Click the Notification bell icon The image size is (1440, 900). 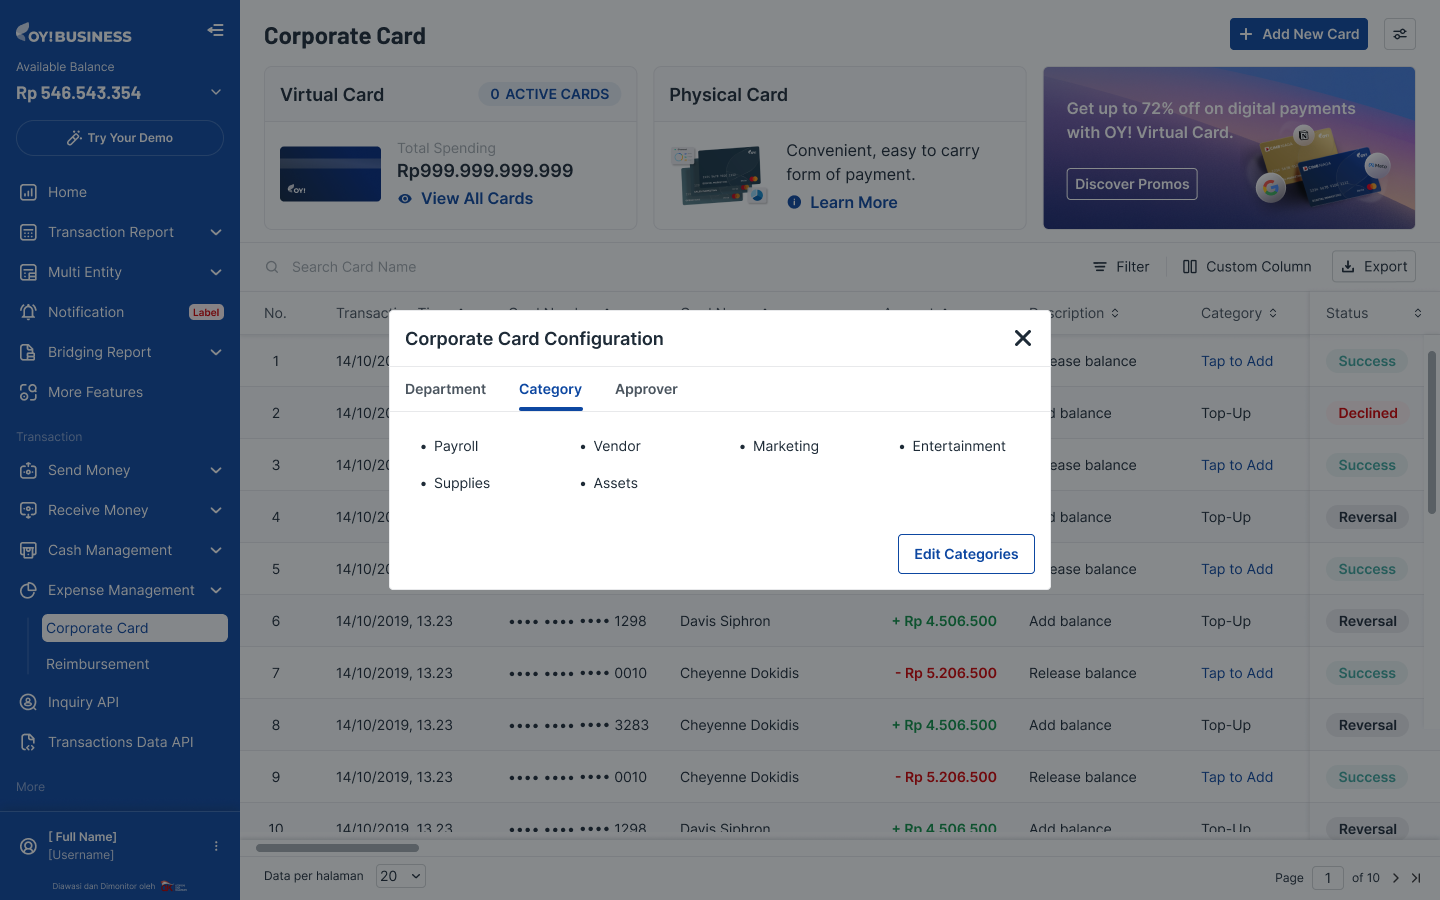(x=28, y=312)
